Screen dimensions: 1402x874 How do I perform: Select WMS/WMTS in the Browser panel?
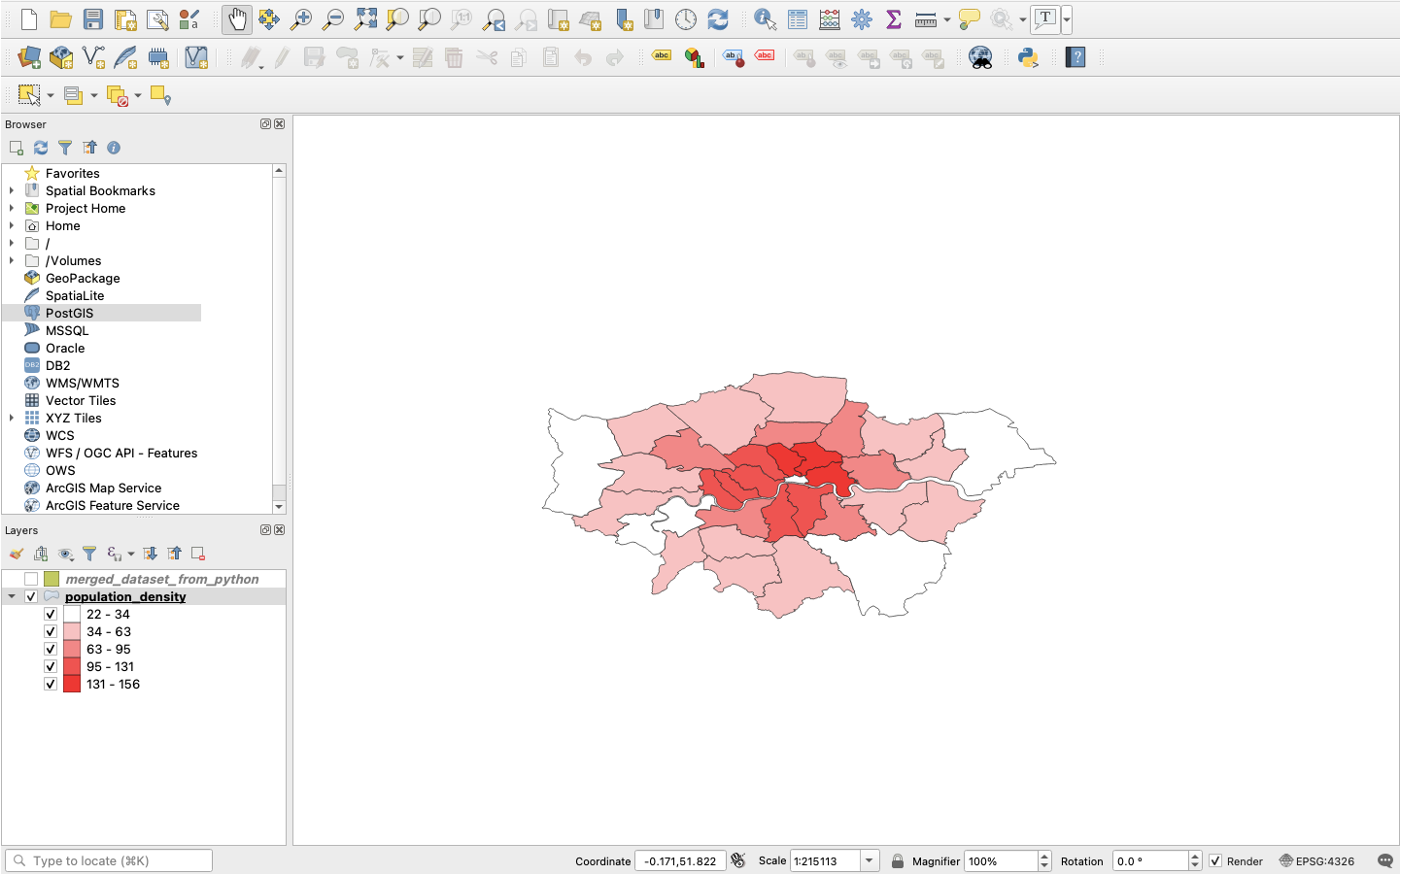pyautogui.click(x=80, y=382)
